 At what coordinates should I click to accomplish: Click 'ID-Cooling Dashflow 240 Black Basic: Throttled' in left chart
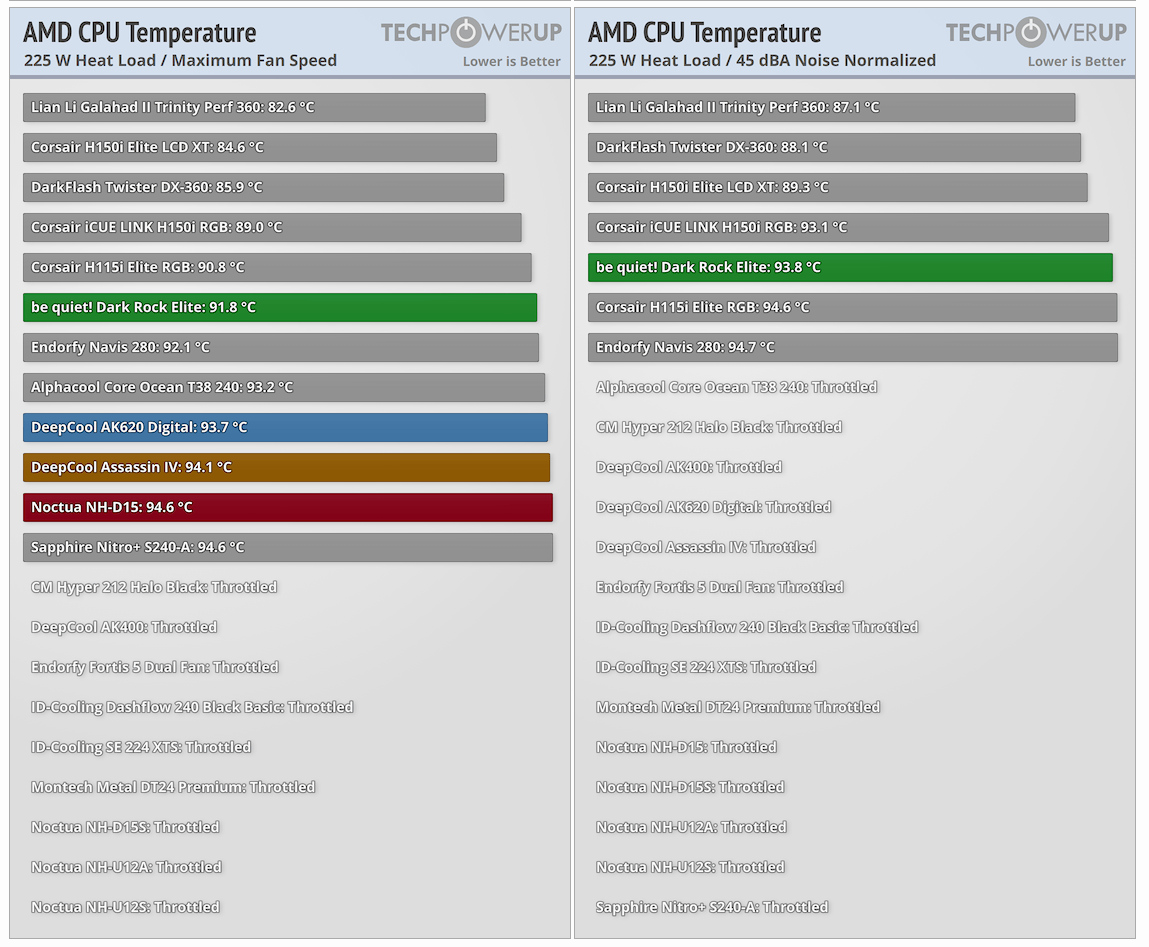192,707
